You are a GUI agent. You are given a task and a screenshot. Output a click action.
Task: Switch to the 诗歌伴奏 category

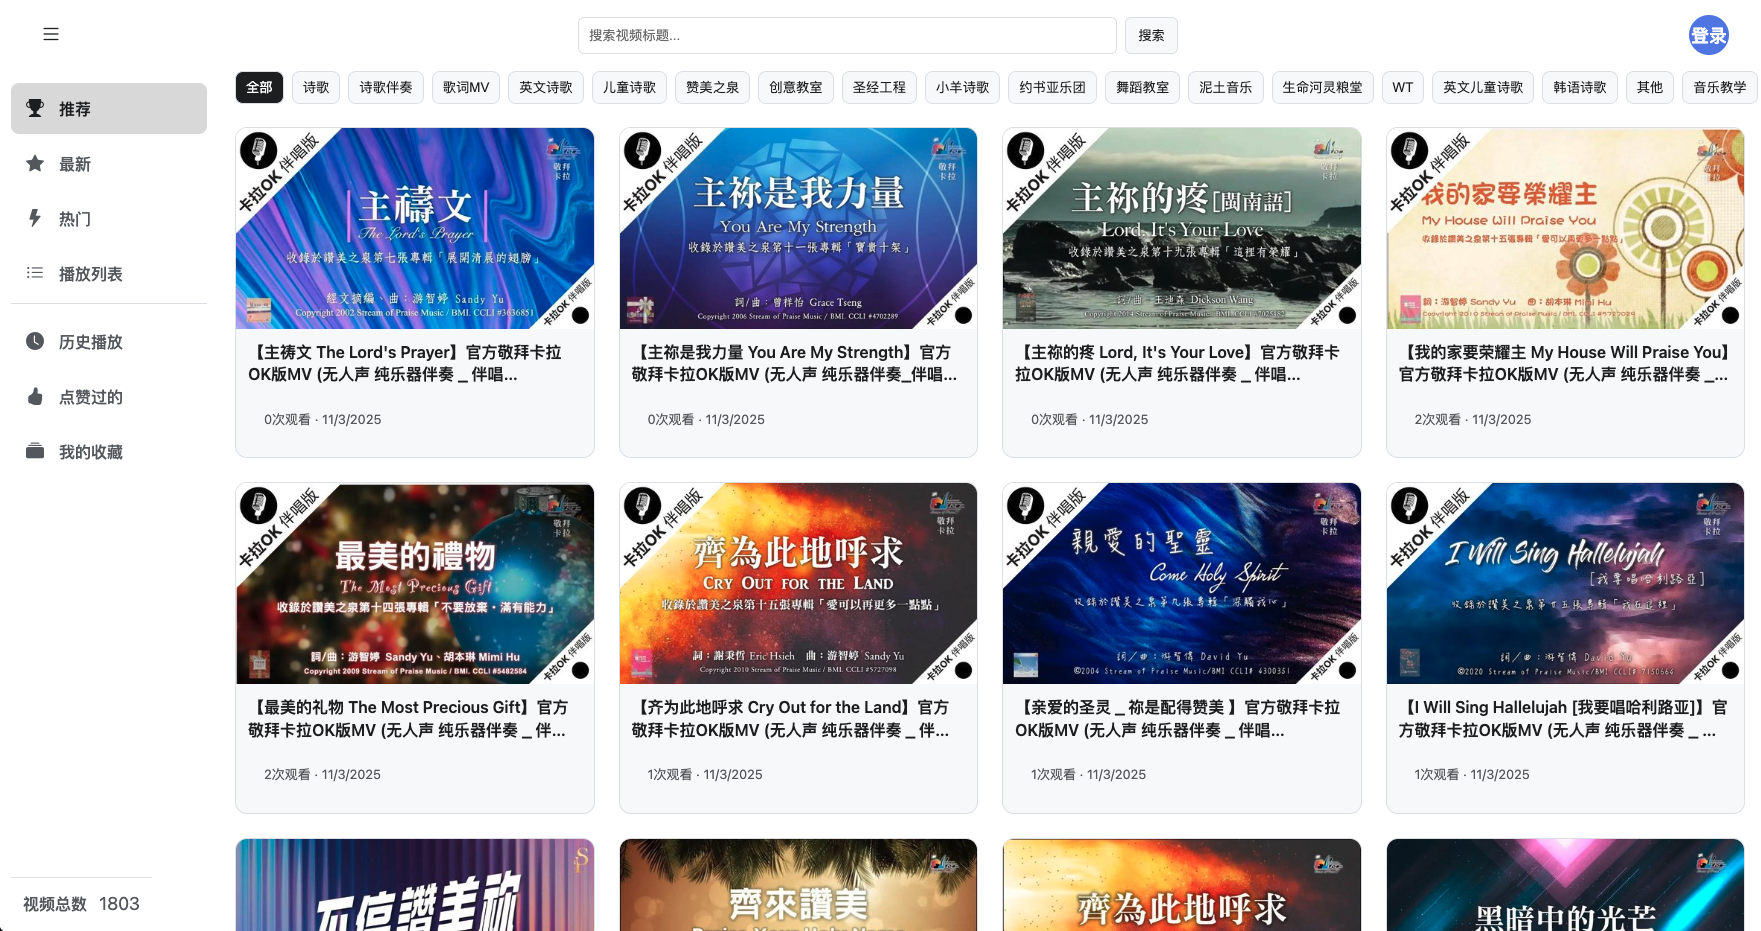(386, 87)
